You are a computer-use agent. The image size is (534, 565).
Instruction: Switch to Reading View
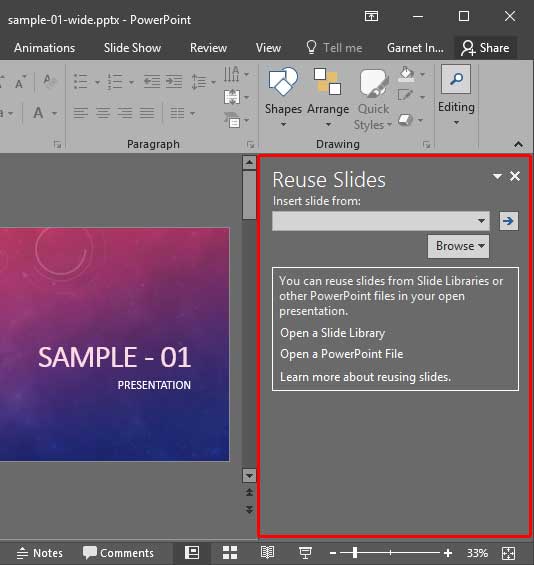click(x=267, y=552)
